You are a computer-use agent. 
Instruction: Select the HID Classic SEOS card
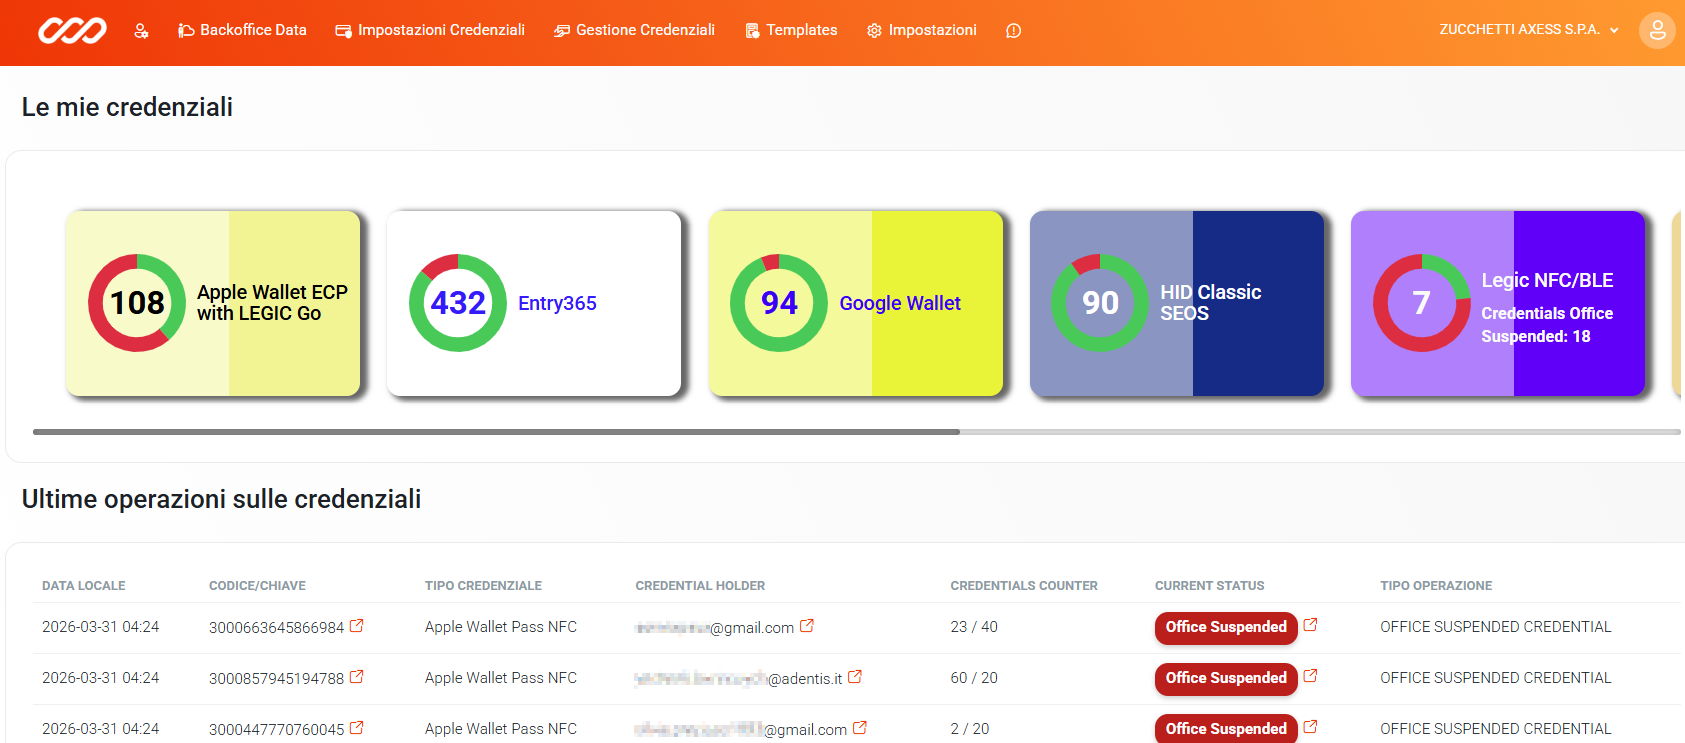[1176, 303]
